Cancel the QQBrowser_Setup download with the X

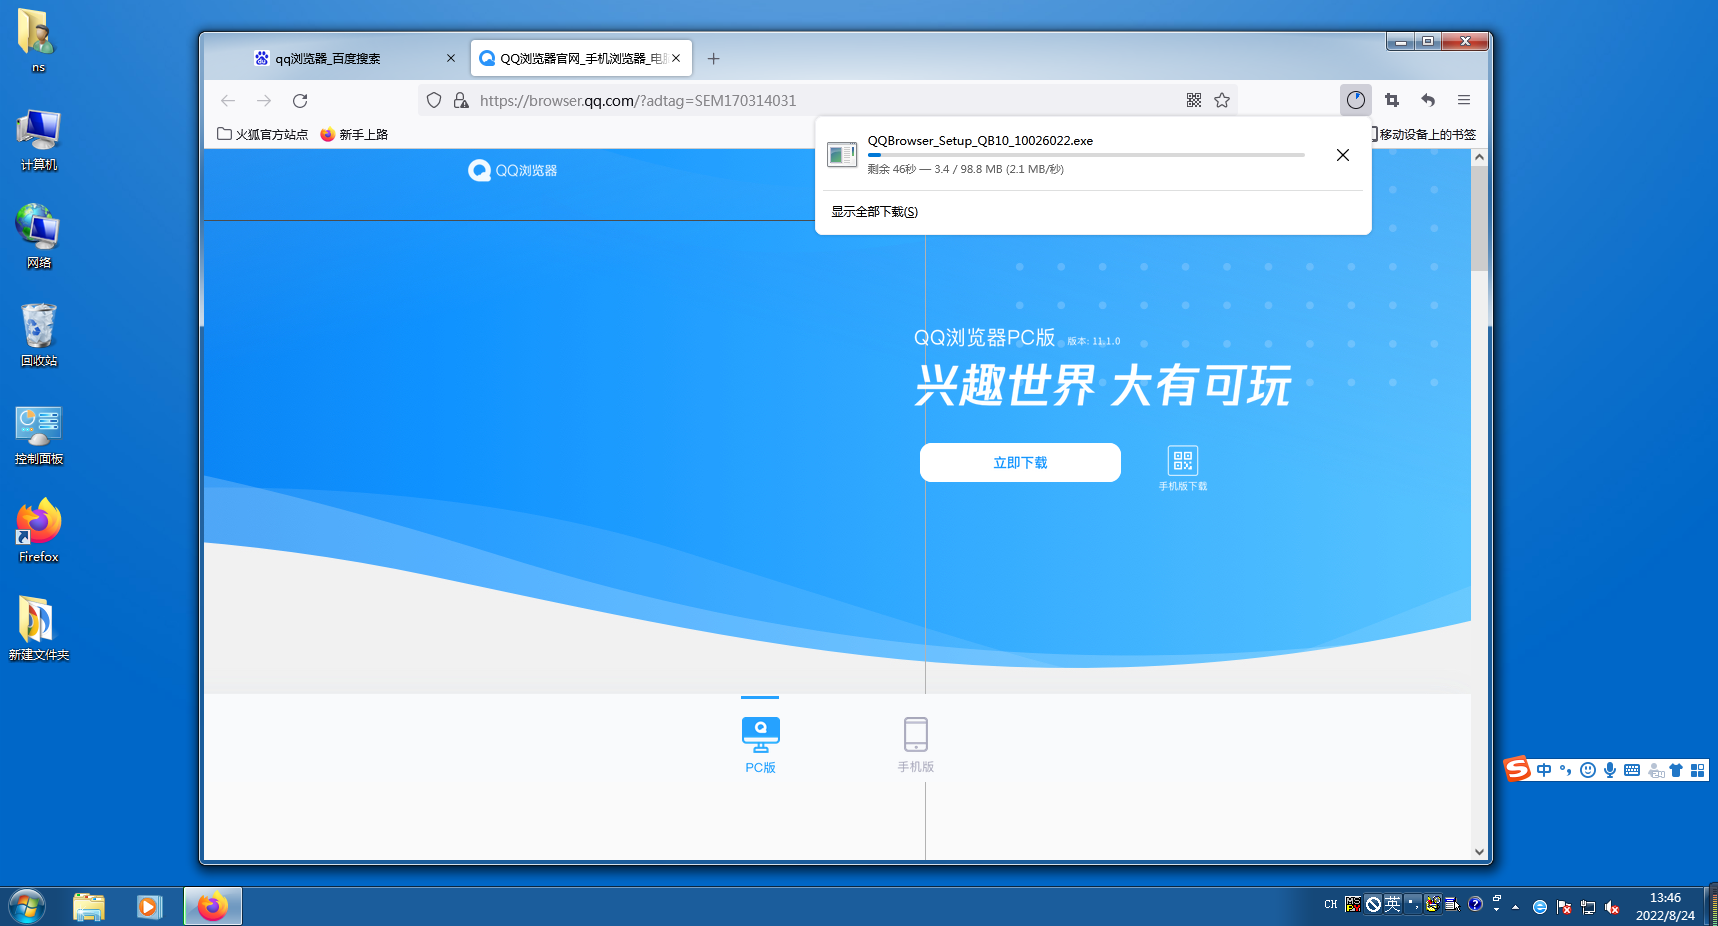click(1343, 155)
